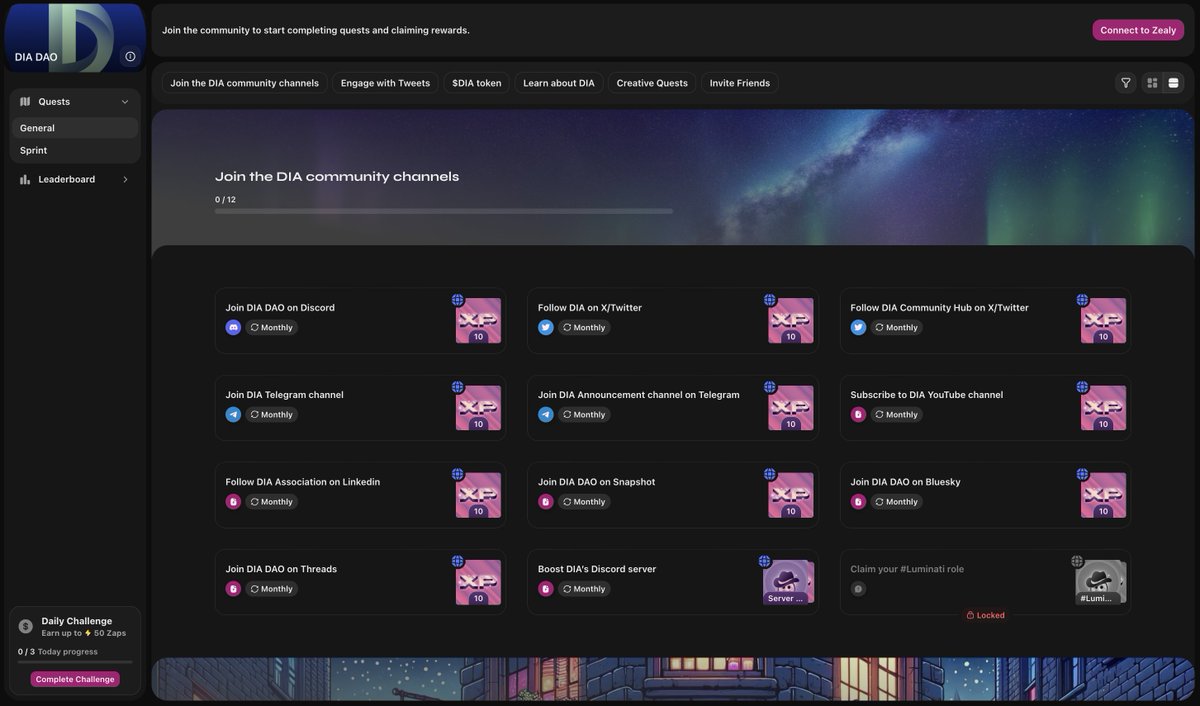Click XP badge on Join DIA DAO on Threads
The image size is (1200, 706).
coord(478,582)
